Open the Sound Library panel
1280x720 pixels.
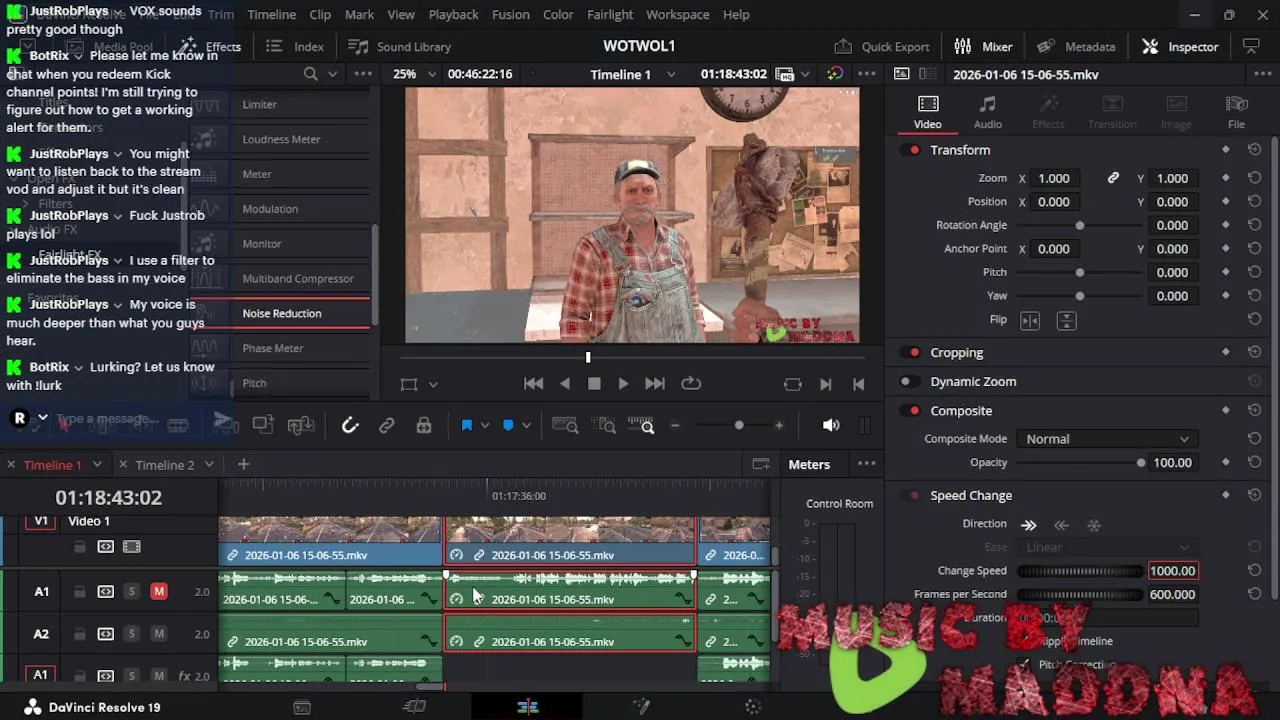click(x=399, y=47)
